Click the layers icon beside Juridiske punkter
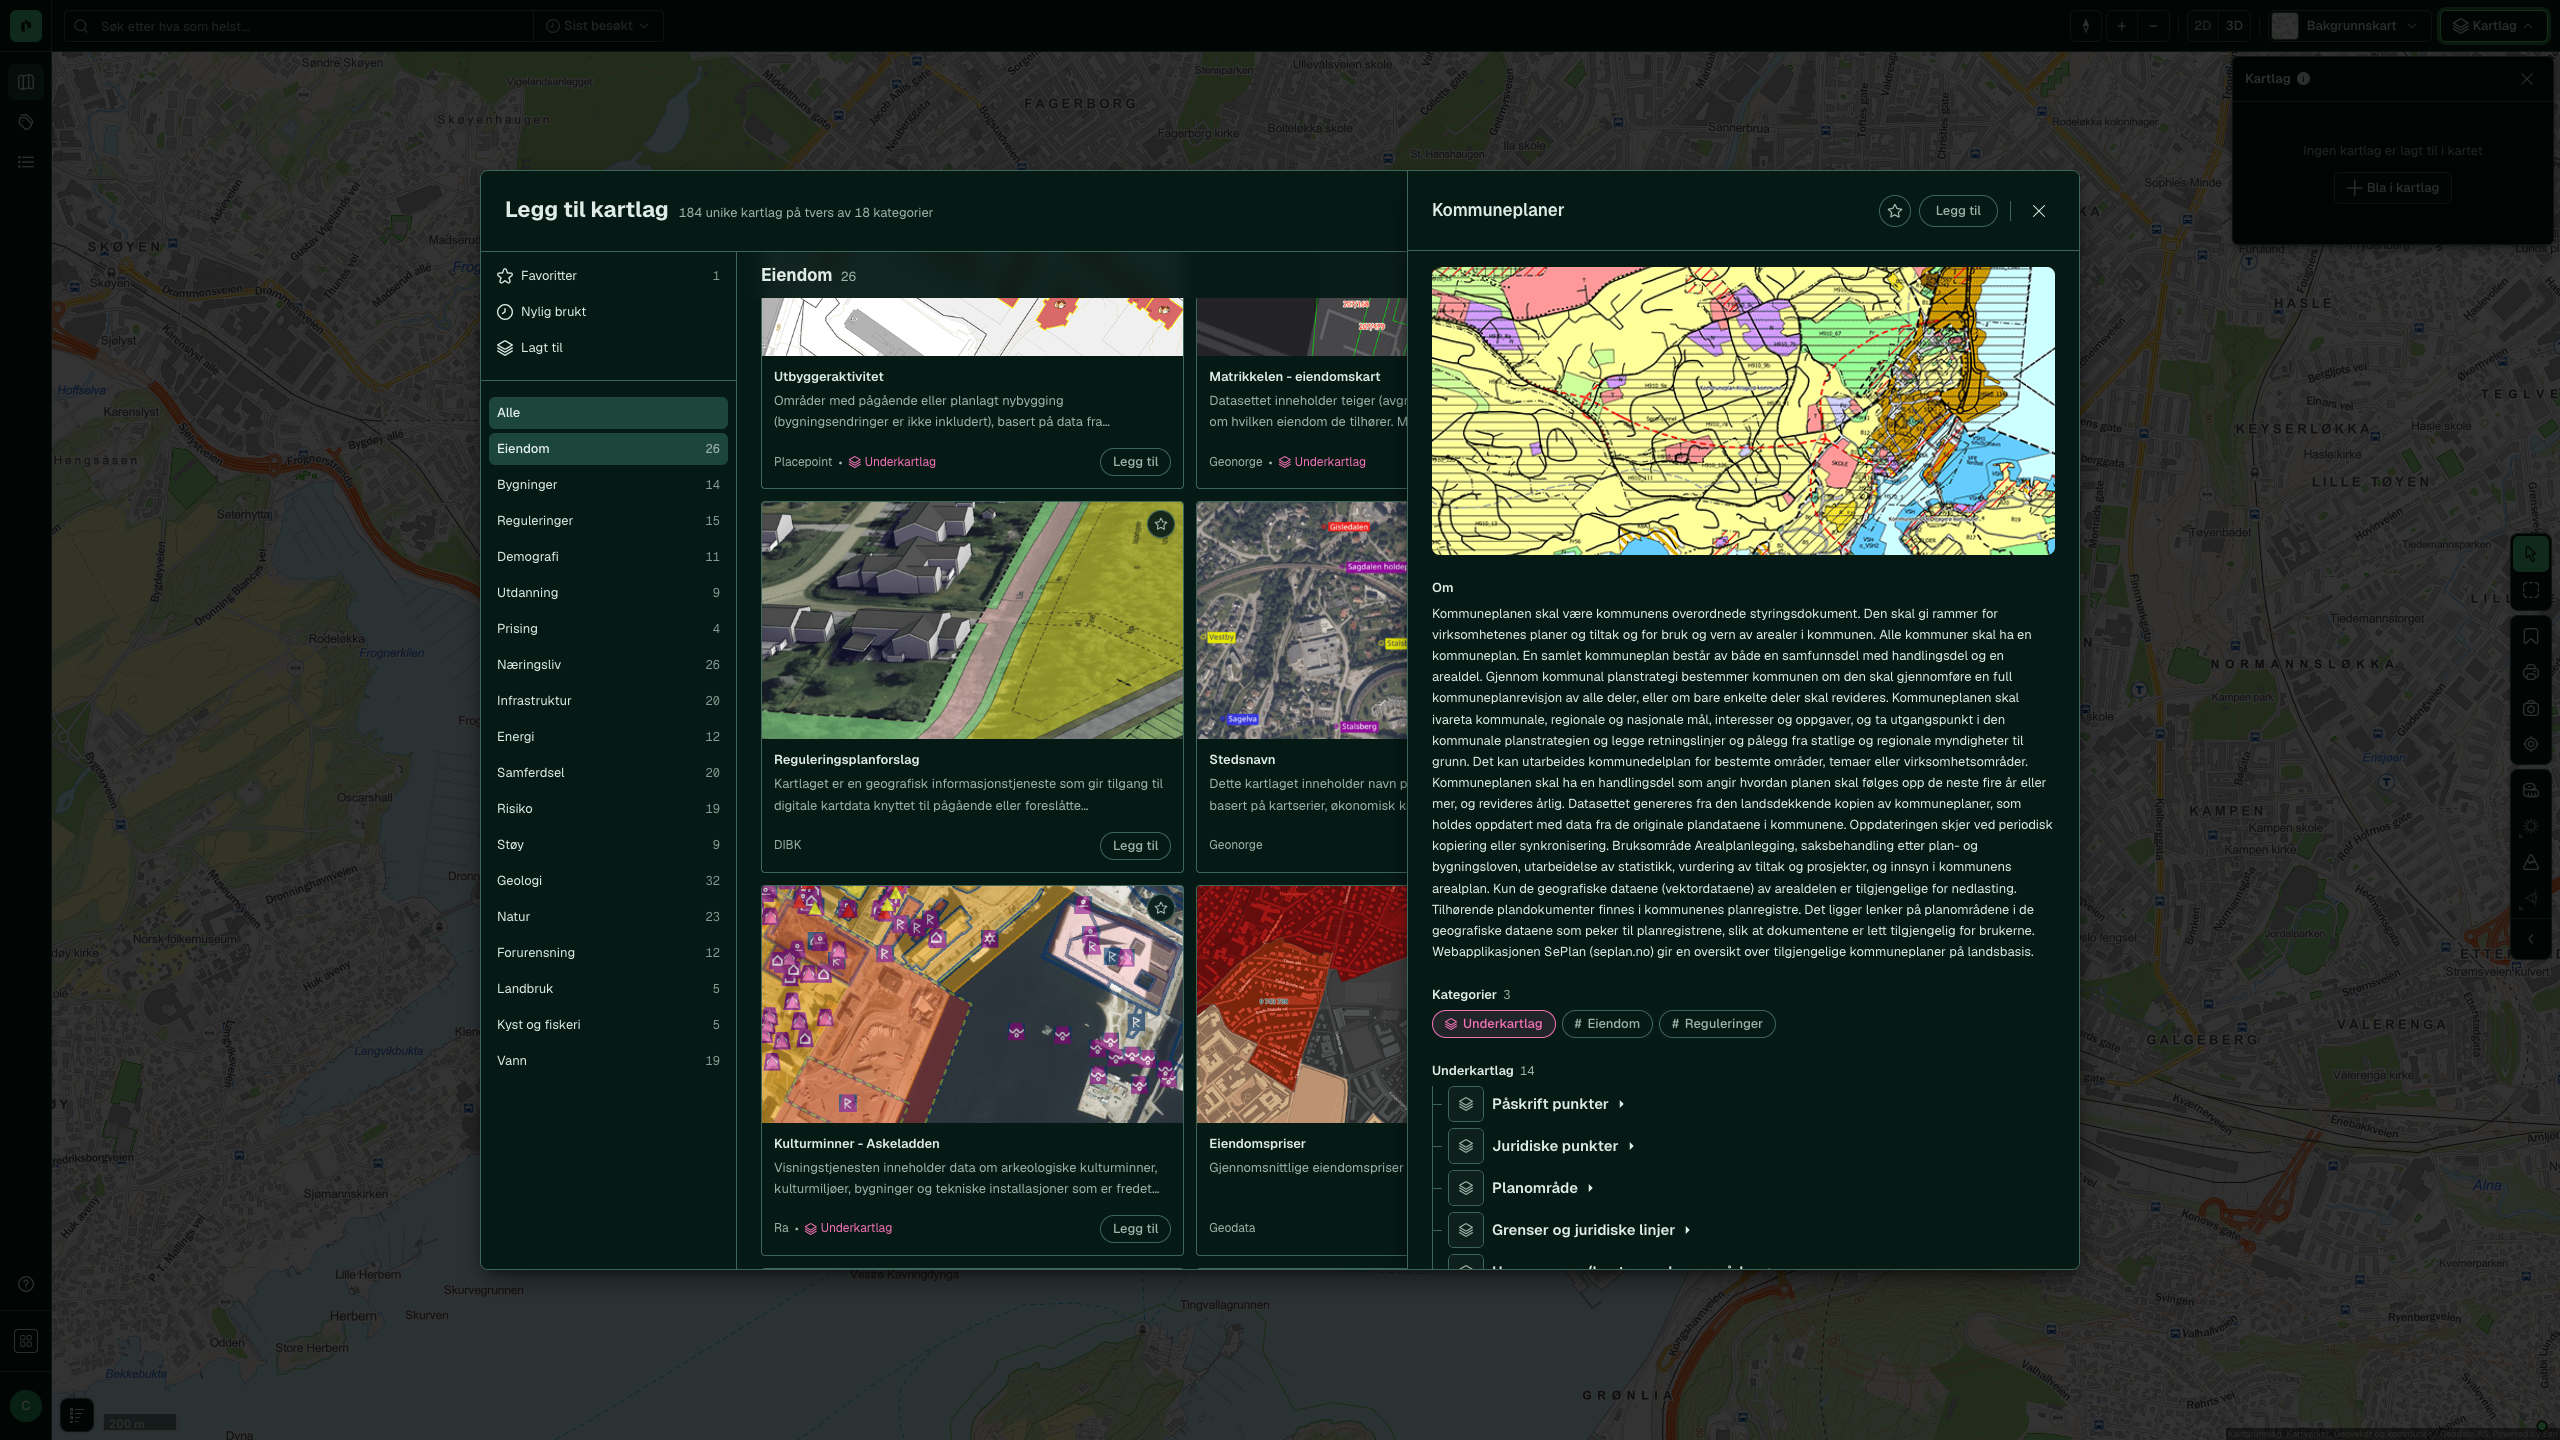 coord(1466,1146)
